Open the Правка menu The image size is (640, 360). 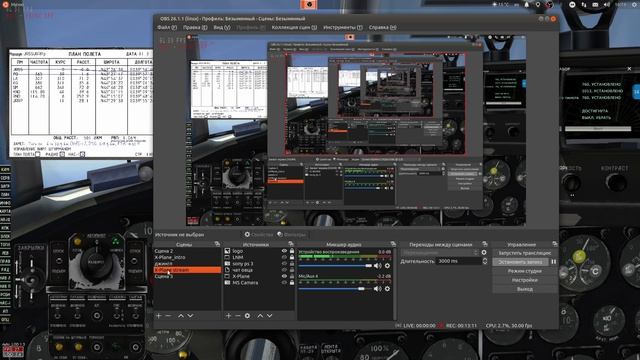point(195,27)
